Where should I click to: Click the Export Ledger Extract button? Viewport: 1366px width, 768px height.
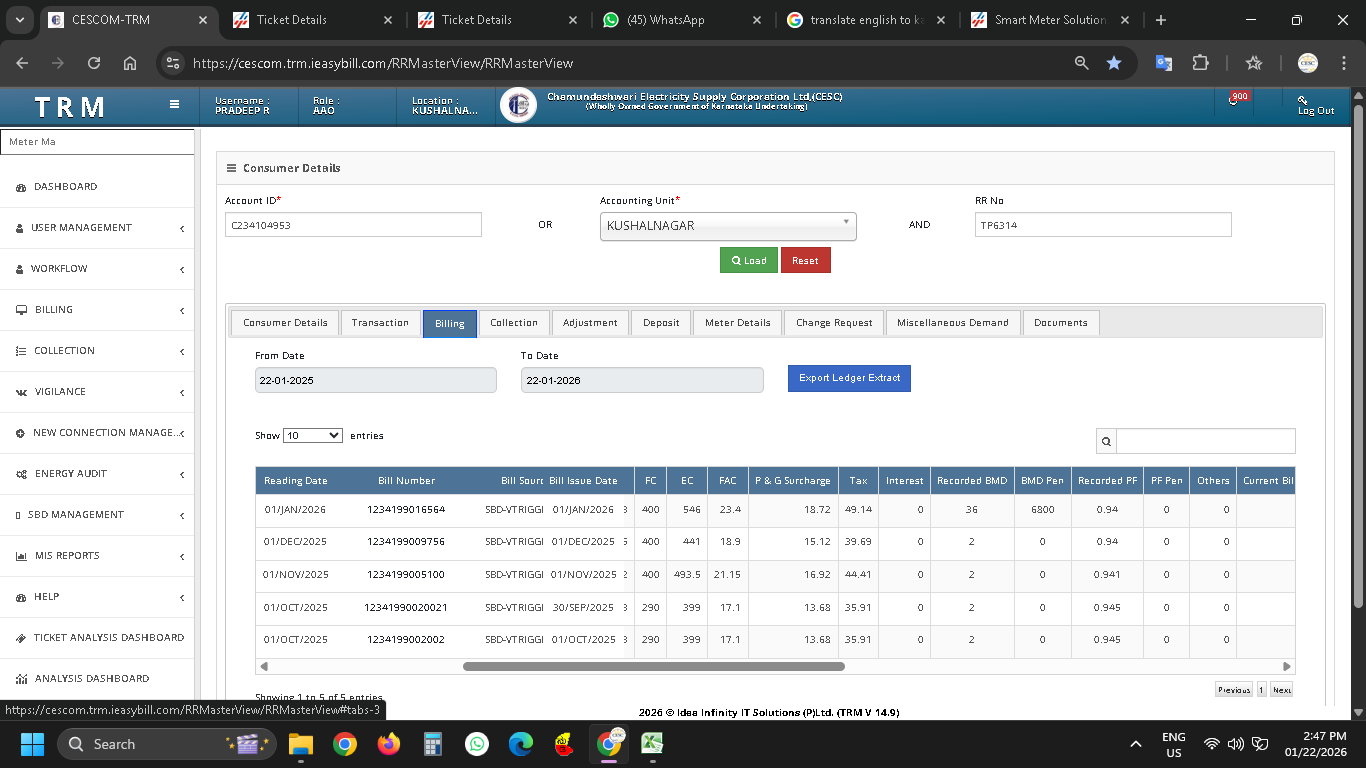(849, 378)
